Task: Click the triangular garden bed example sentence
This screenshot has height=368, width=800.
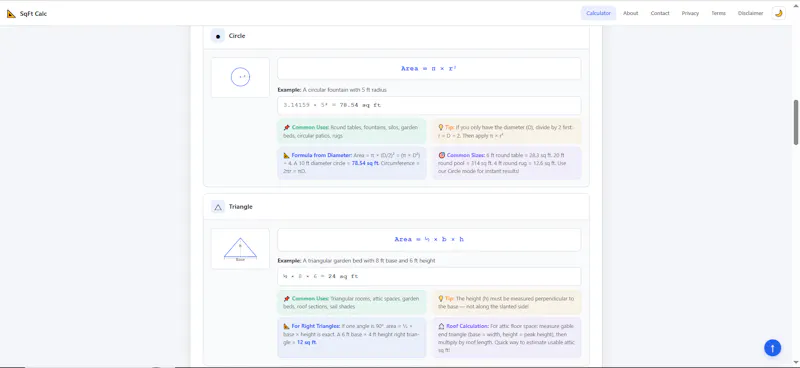Action: [x=356, y=260]
